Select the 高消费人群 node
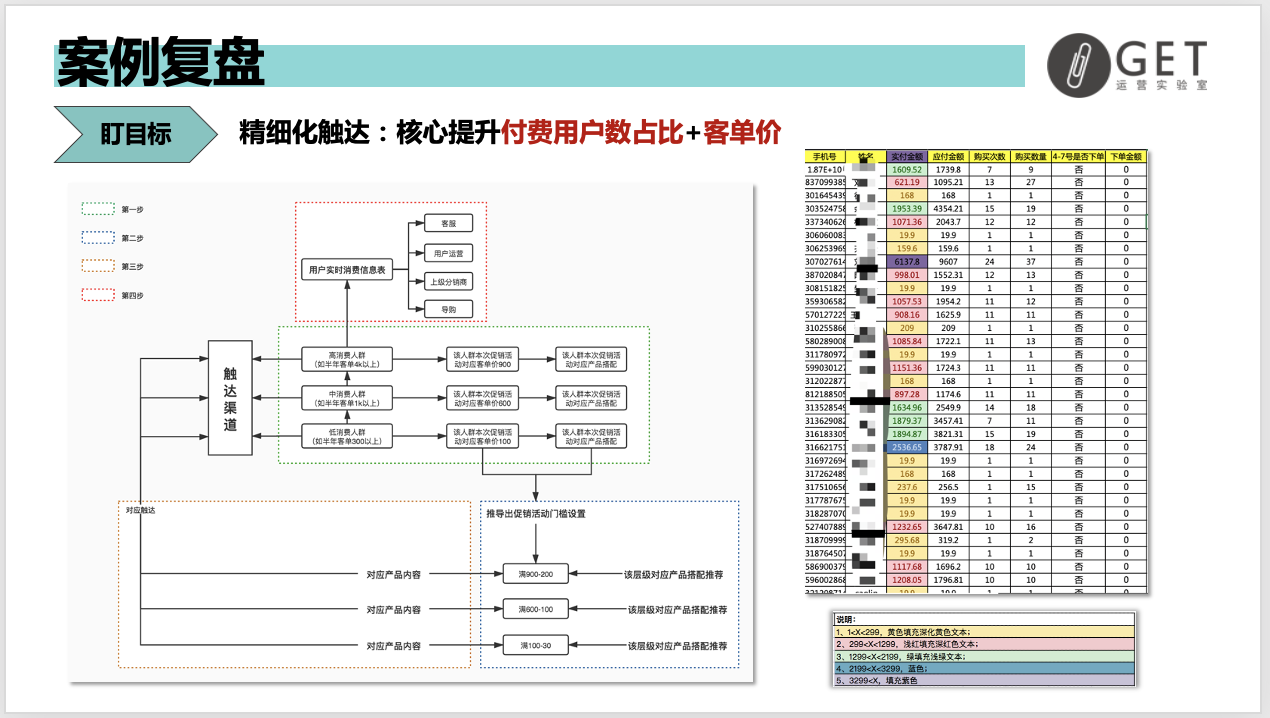The image size is (1270, 718). click(x=347, y=359)
